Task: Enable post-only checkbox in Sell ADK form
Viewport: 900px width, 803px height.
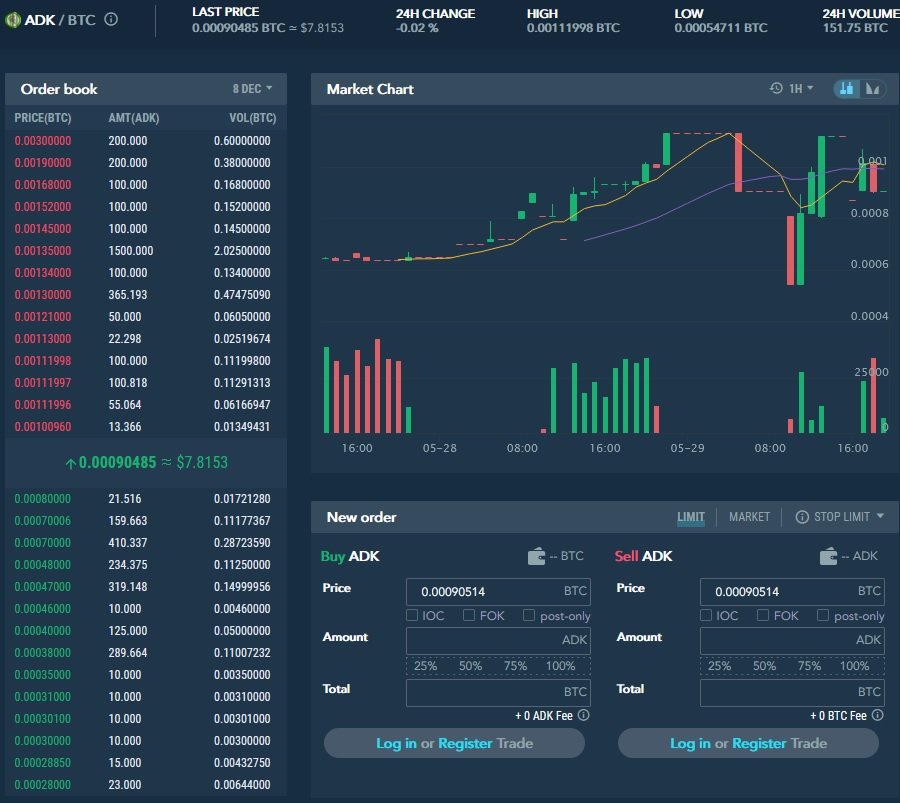Action: [x=823, y=615]
